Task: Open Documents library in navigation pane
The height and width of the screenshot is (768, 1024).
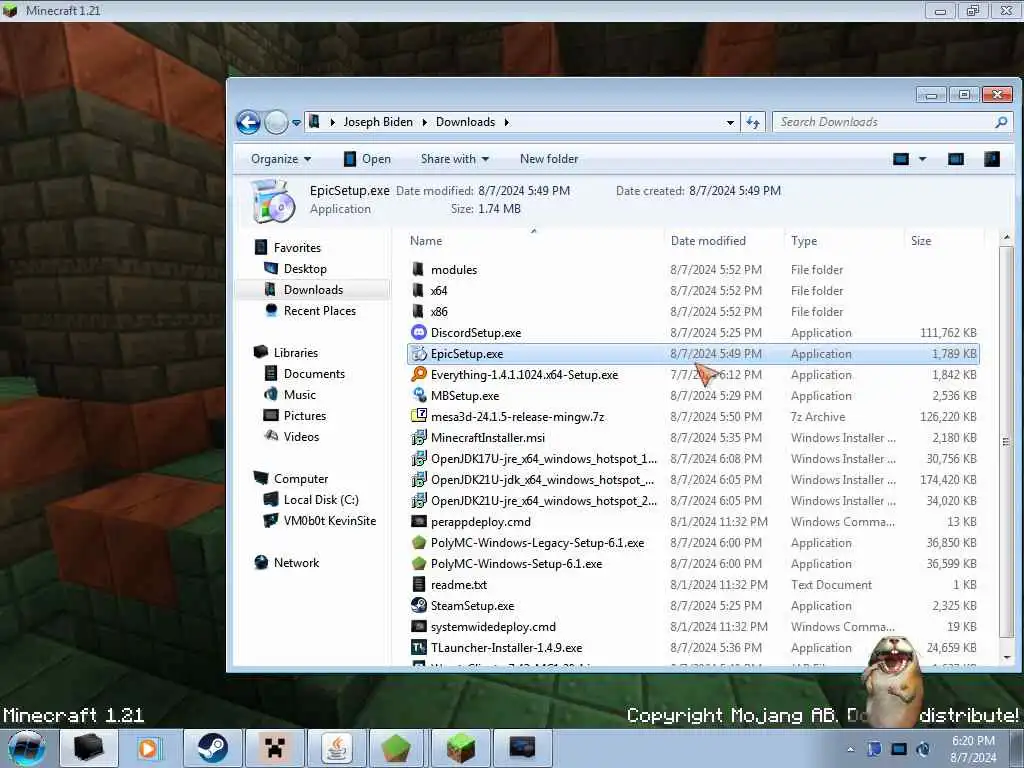Action: pos(314,374)
